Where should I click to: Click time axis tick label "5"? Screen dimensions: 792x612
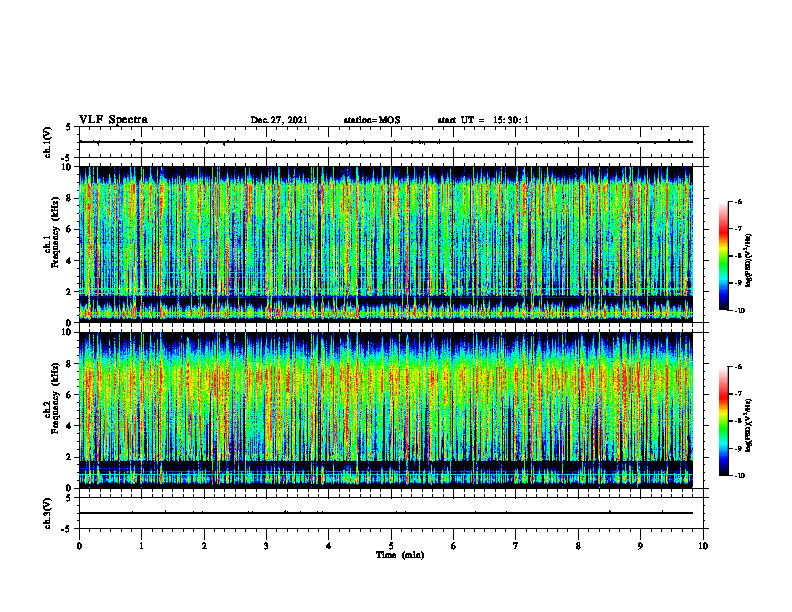pos(391,546)
